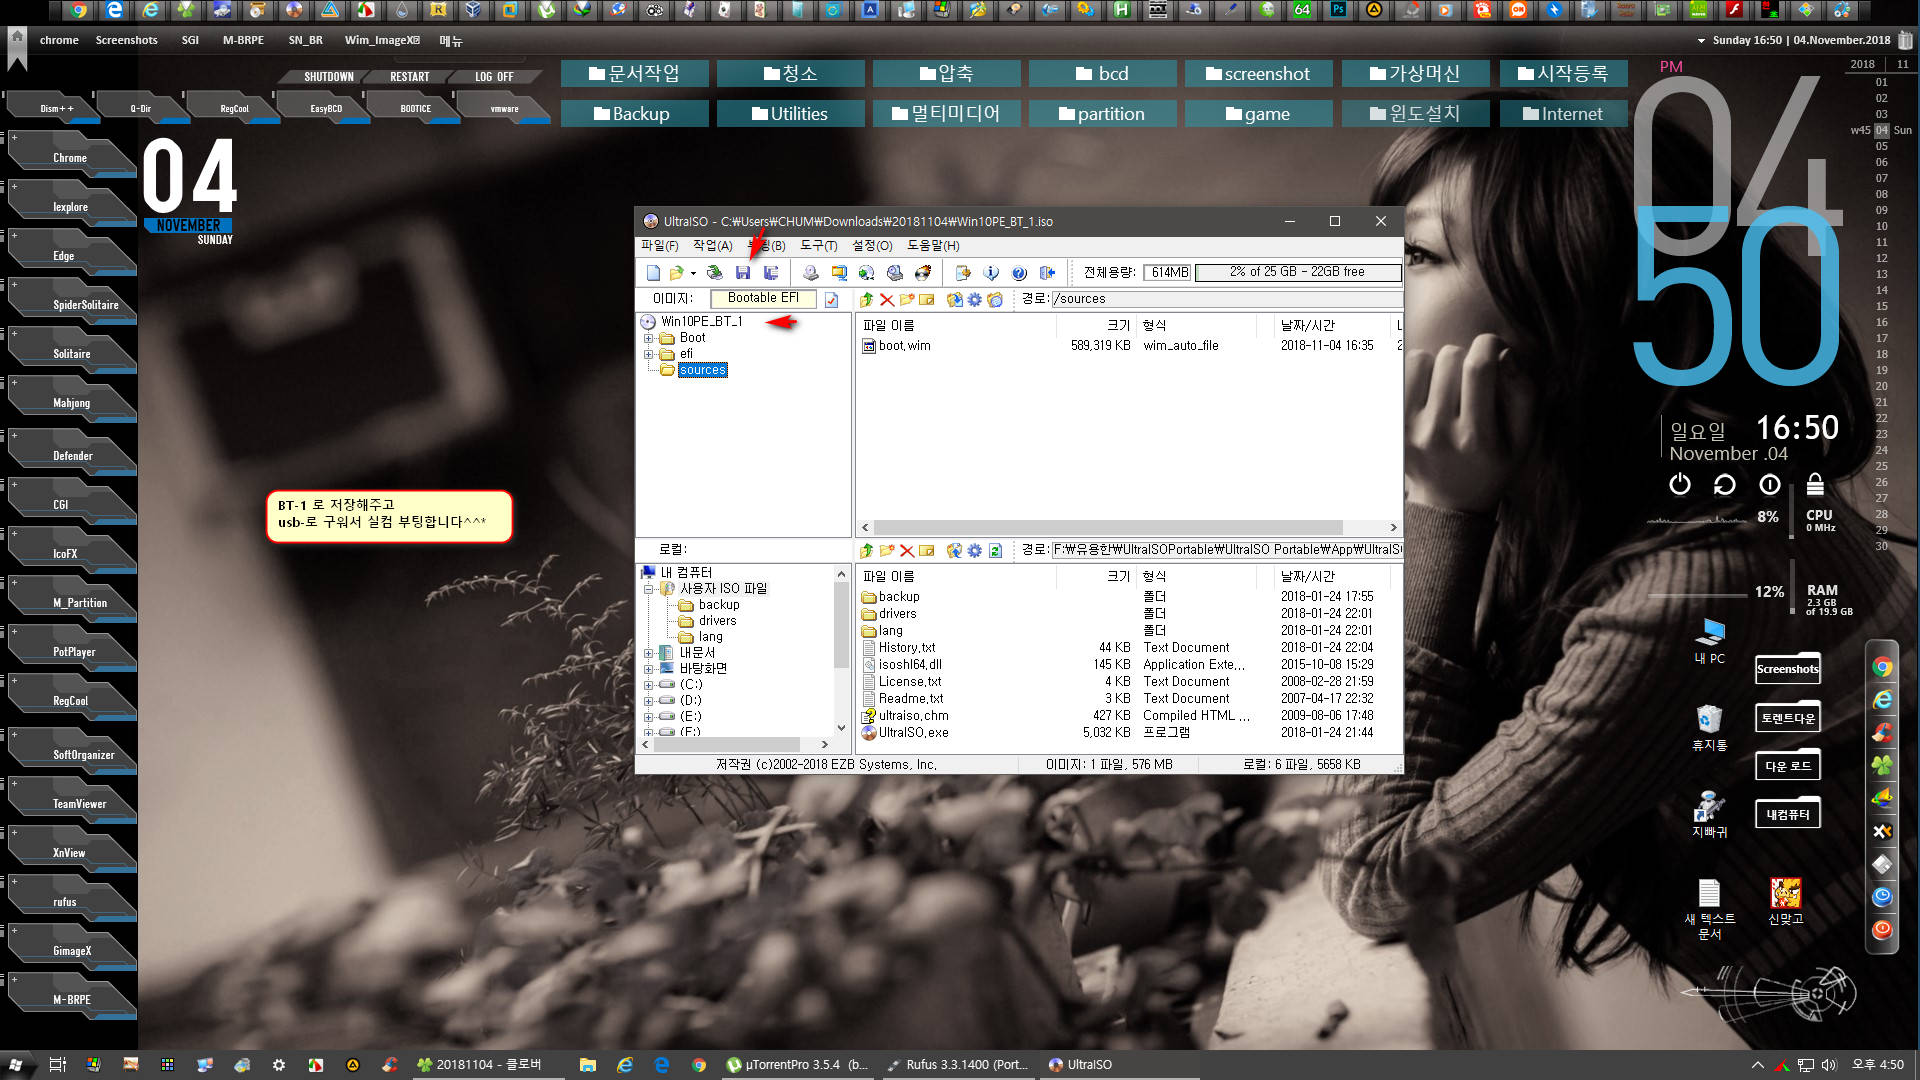The image size is (1920, 1080).
Task: Open the 도구(T) menu
Action: 818,246
